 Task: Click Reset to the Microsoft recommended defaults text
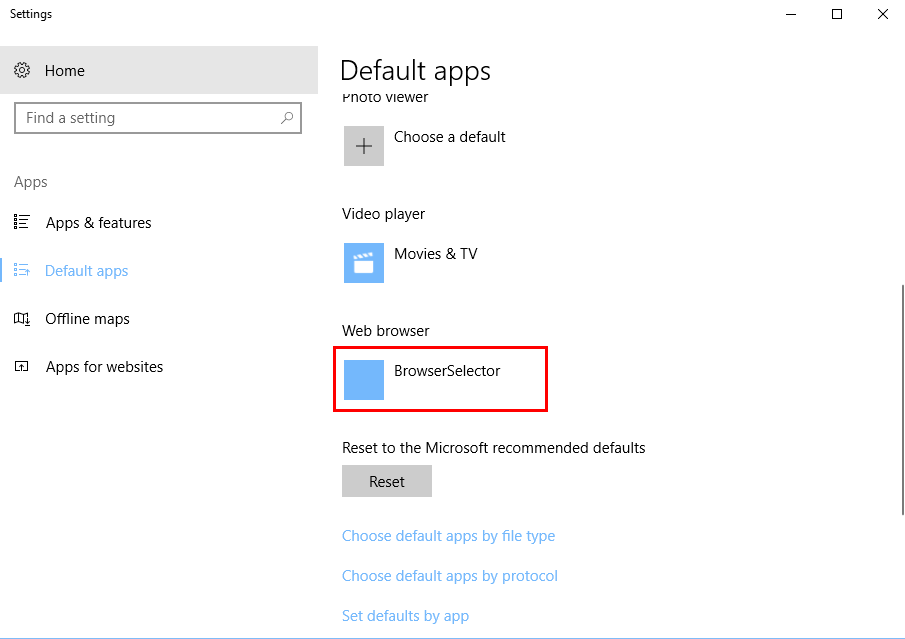pyautogui.click(x=493, y=448)
